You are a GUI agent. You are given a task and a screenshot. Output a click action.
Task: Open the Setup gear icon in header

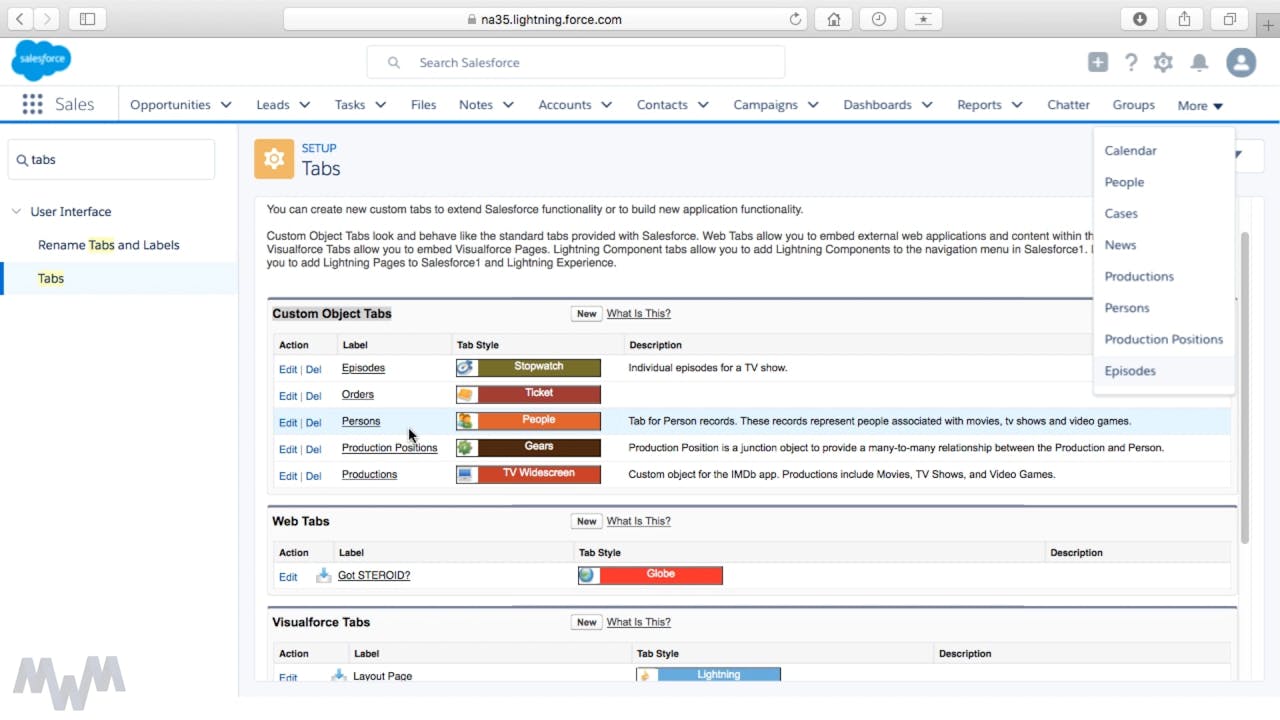click(1163, 62)
